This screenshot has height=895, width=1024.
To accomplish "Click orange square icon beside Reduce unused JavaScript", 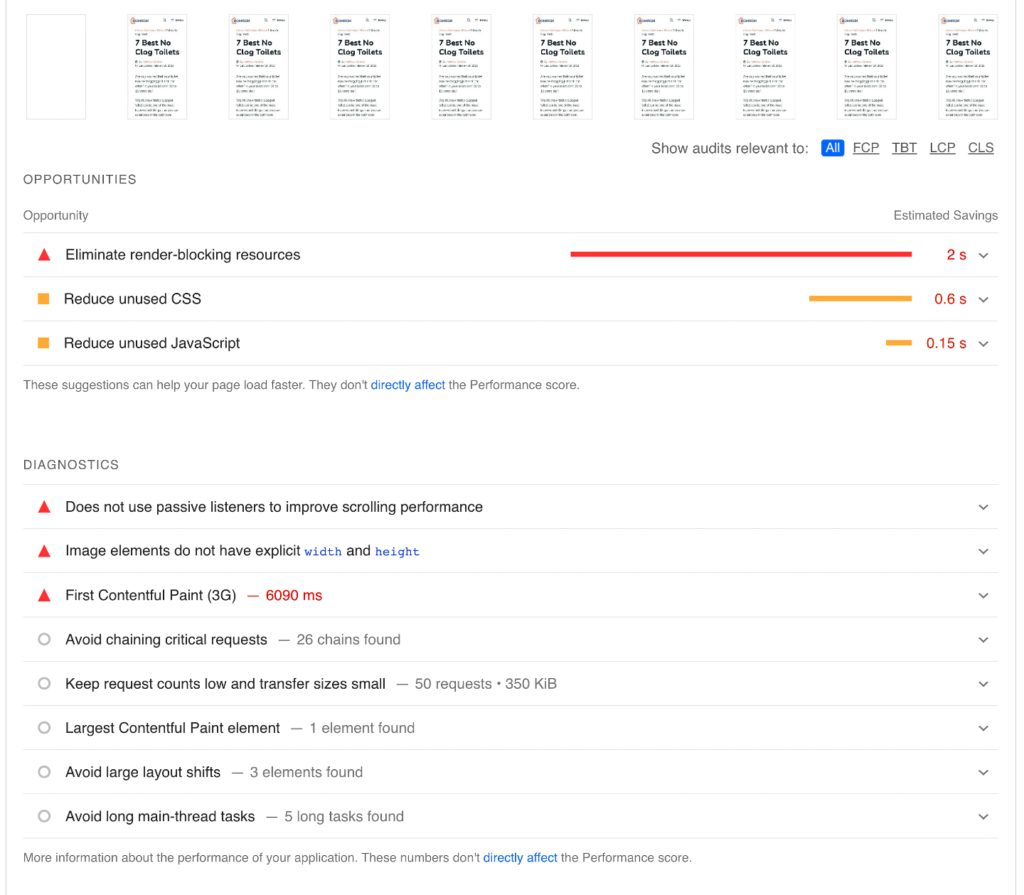I will click(x=44, y=343).
